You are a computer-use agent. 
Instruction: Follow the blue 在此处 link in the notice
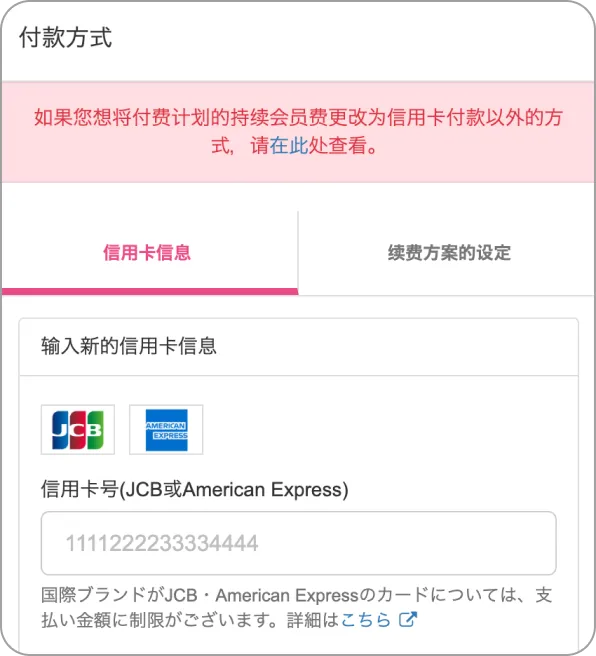[x=289, y=146]
